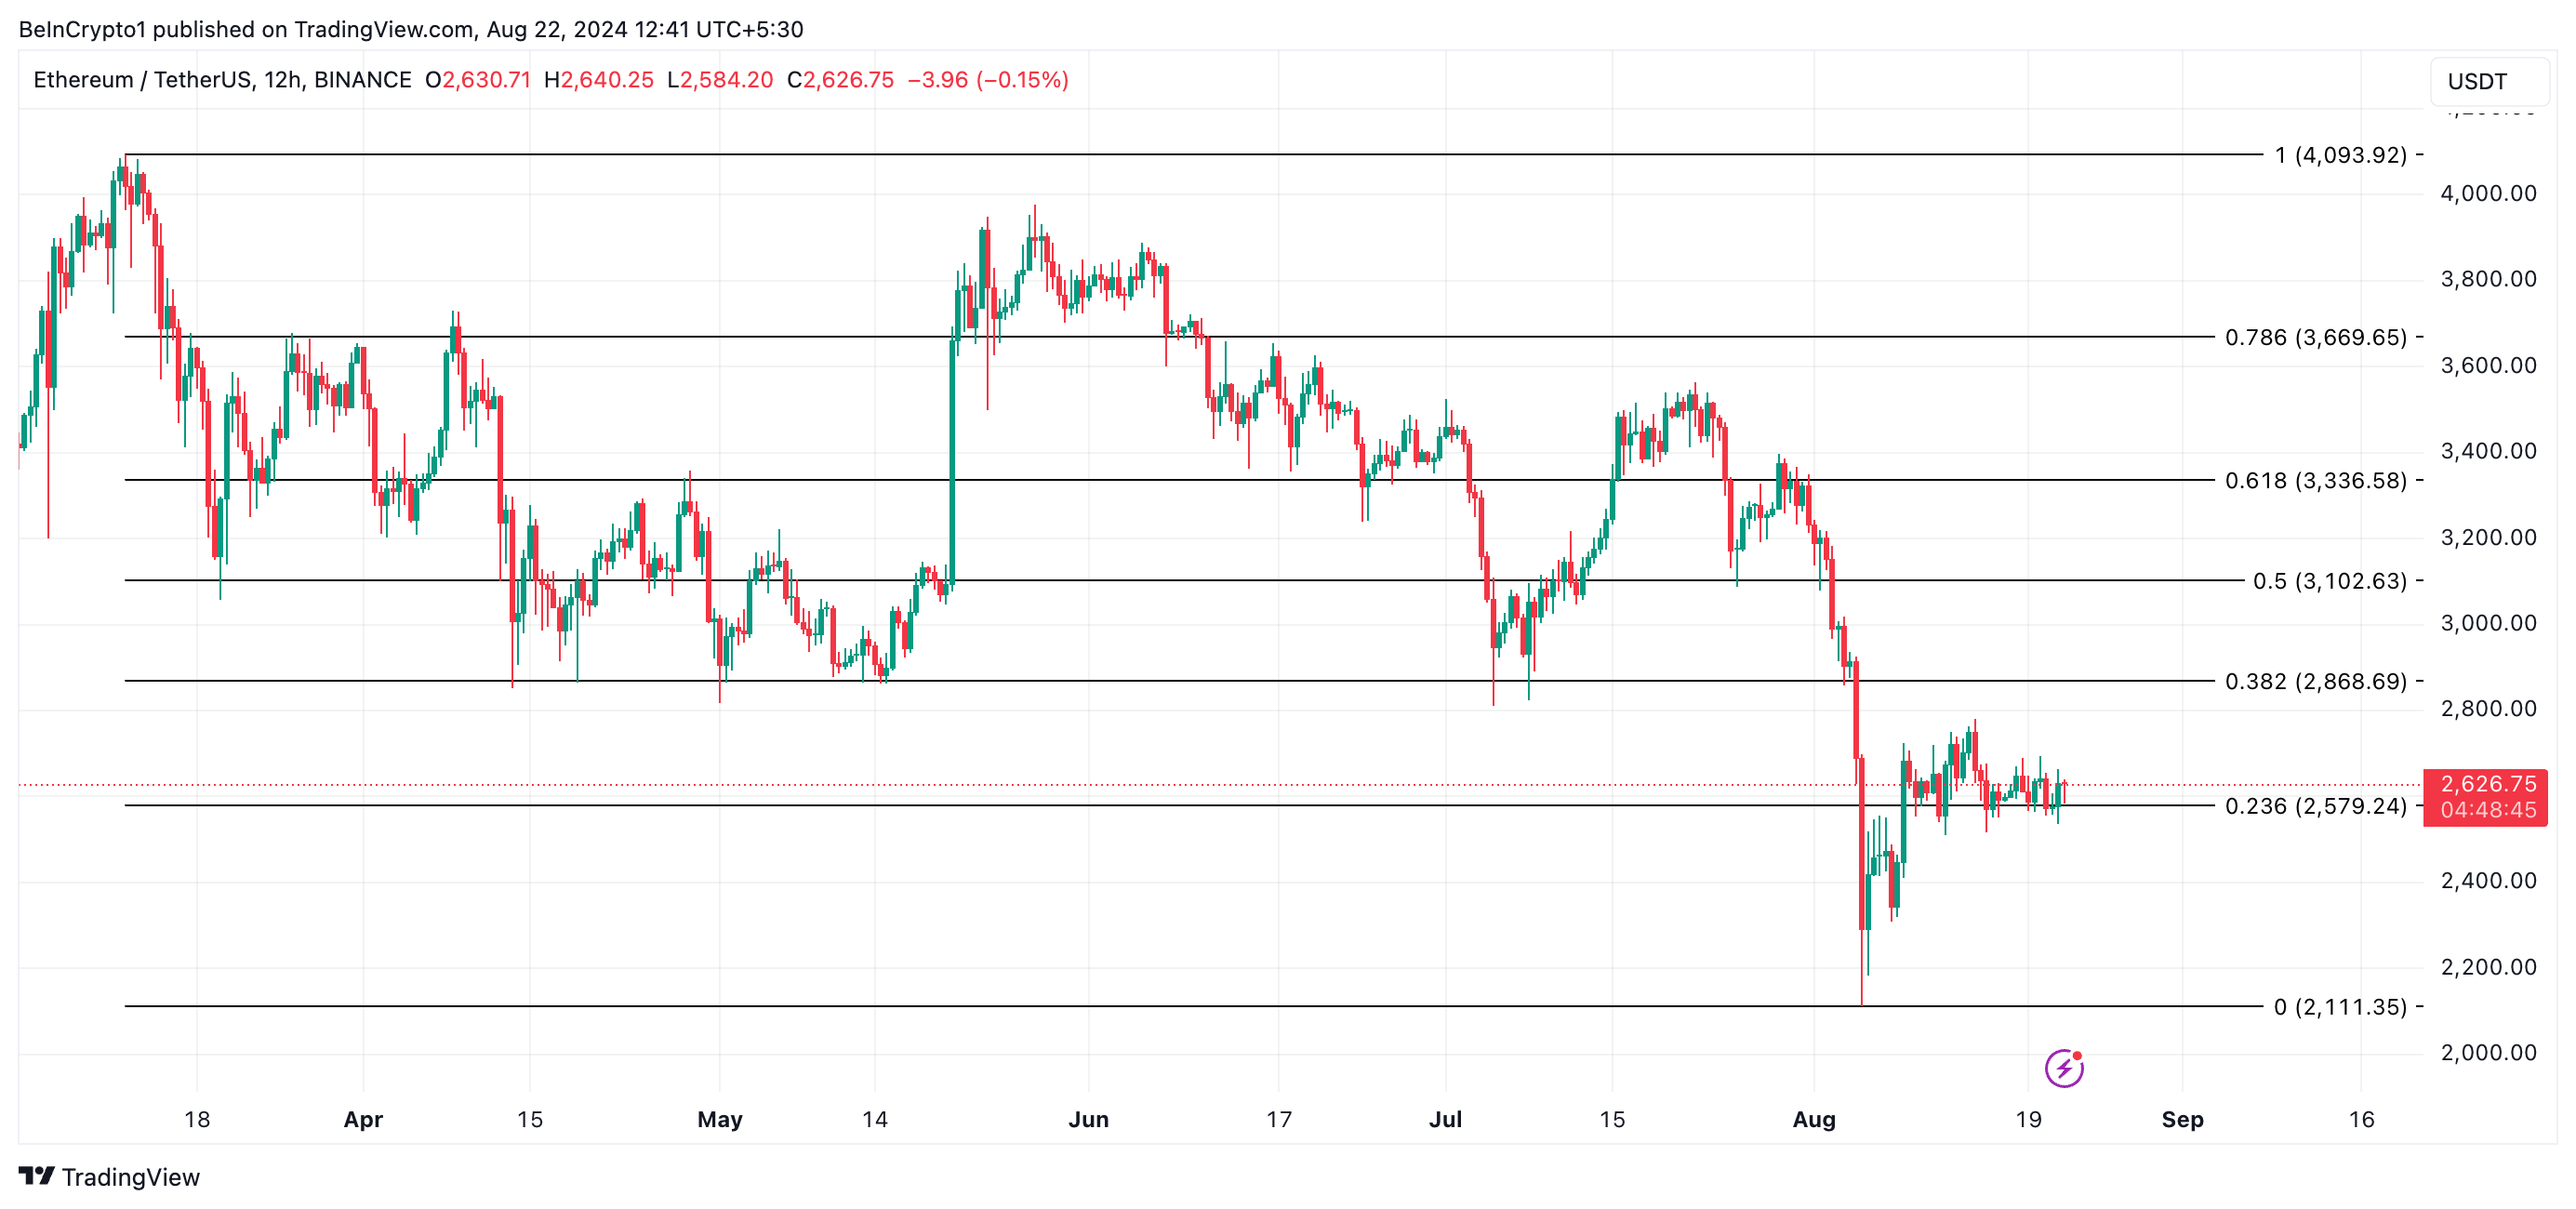2576x1209 pixels.
Task: Click the 4,000.00 price scale value
Action: [x=2488, y=193]
